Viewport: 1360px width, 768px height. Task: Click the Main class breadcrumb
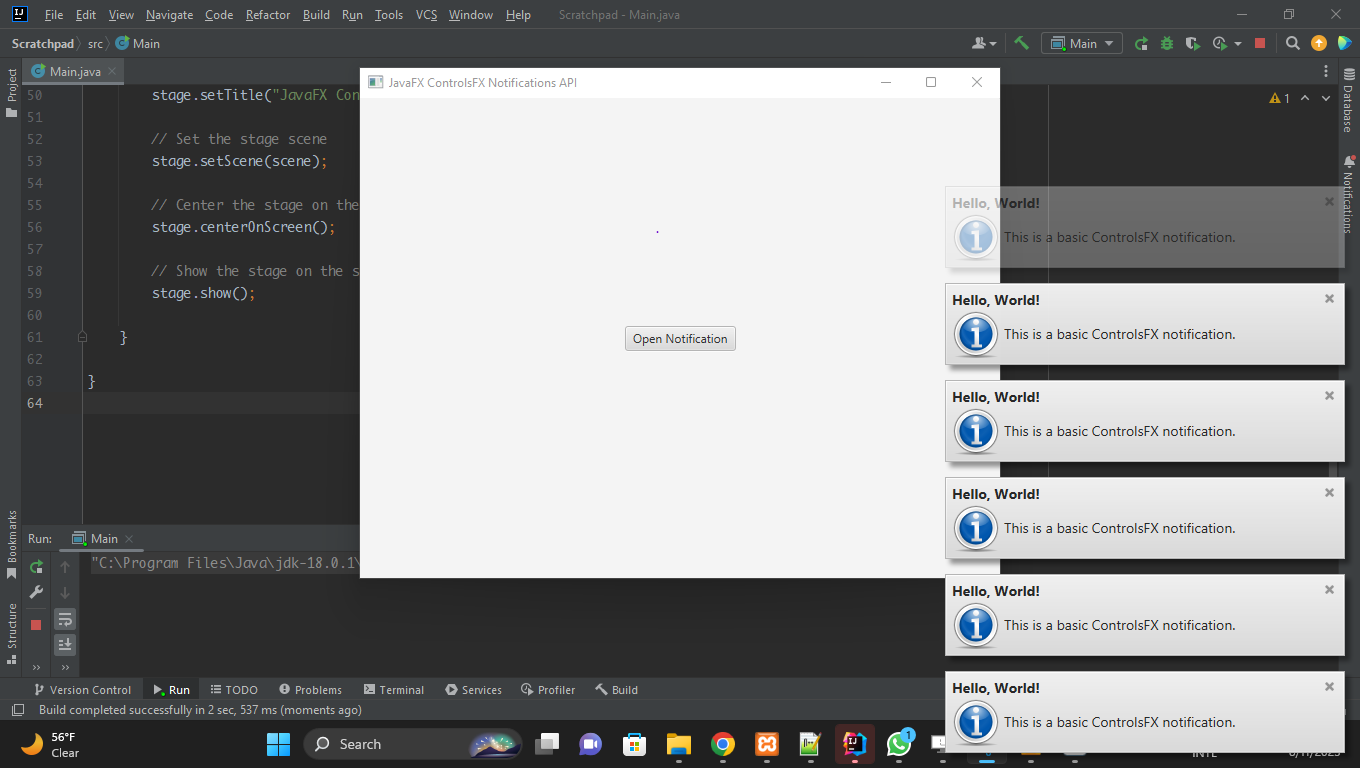pyautogui.click(x=138, y=43)
